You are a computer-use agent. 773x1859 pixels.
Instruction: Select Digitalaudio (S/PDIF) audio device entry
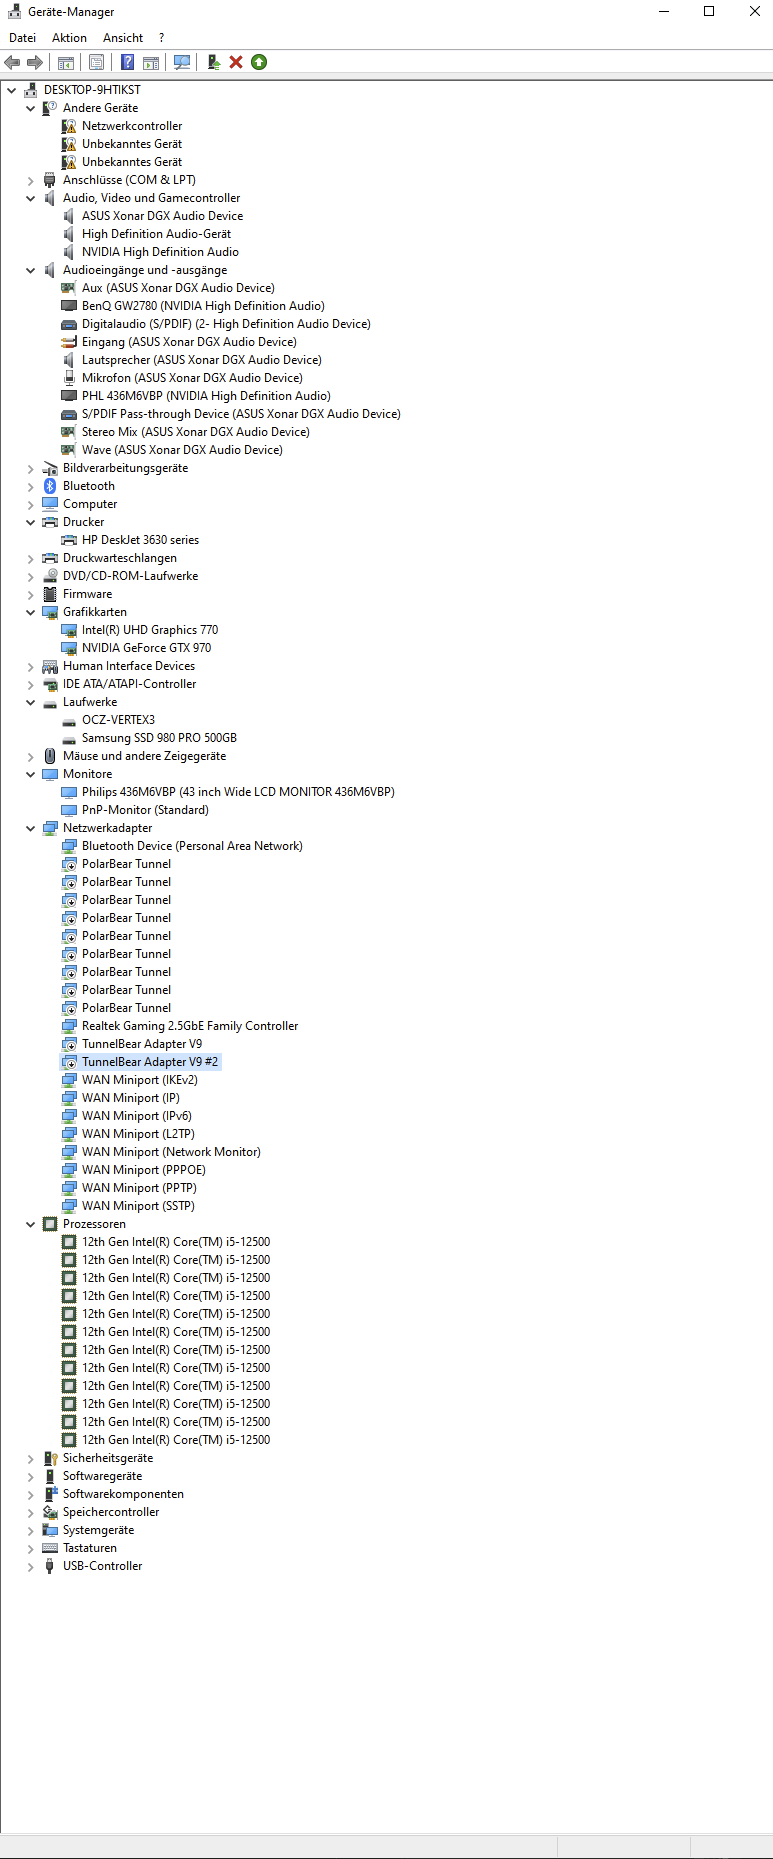226,324
